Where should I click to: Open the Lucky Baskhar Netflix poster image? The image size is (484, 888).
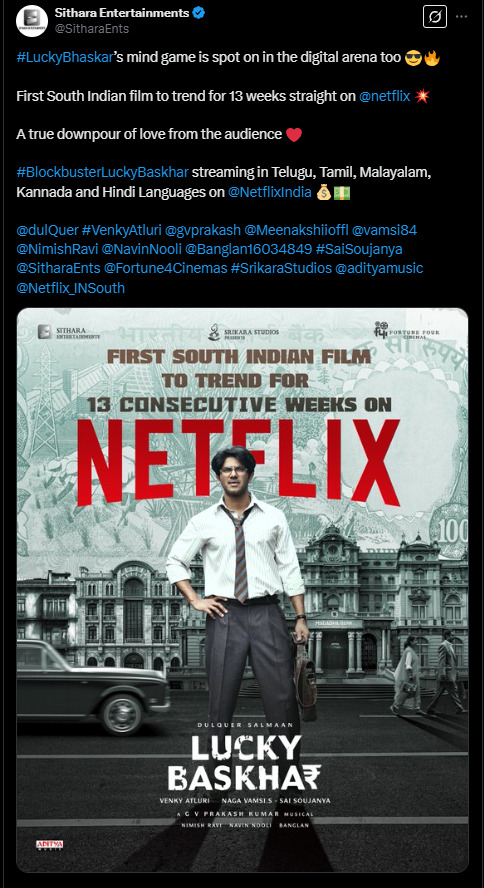(x=242, y=590)
